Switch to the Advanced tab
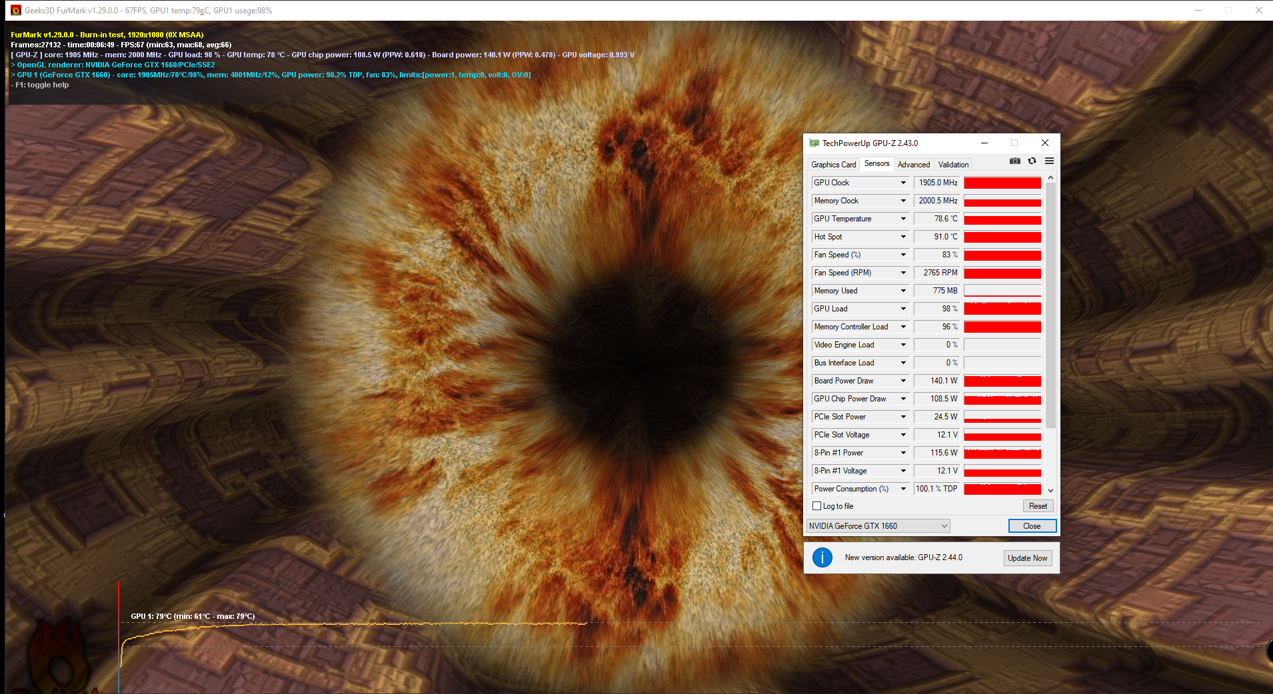Image resolution: width=1273 pixels, height=694 pixels. pyautogui.click(x=913, y=165)
